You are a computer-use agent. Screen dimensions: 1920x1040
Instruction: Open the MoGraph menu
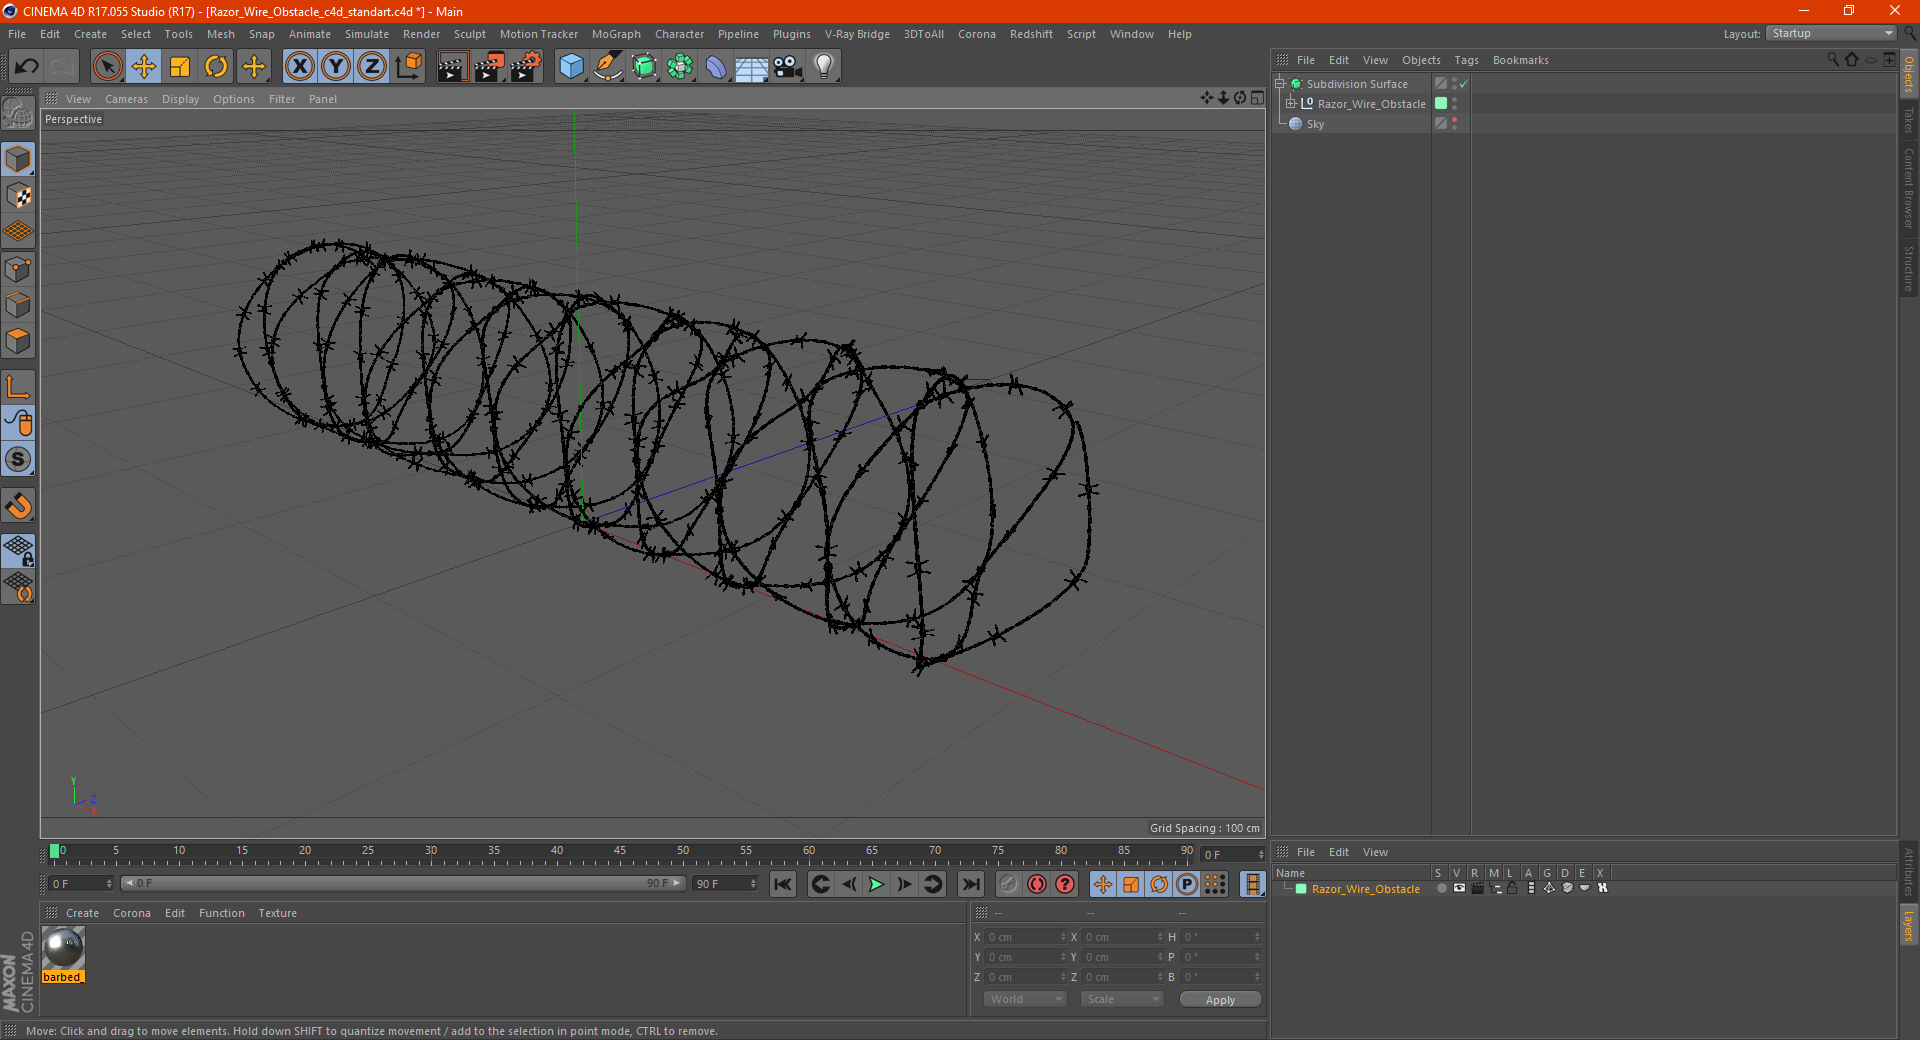pyautogui.click(x=616, y=34)
